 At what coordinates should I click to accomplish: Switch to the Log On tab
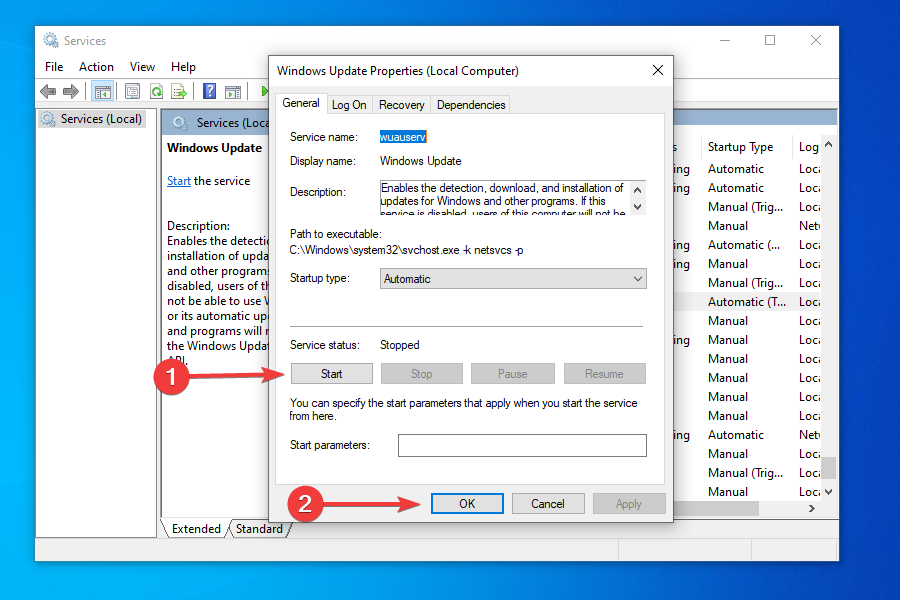click(349, 103)
